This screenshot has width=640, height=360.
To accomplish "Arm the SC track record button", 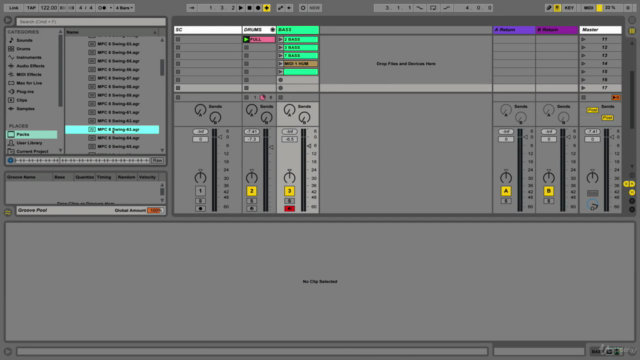I will coord(200,209).
